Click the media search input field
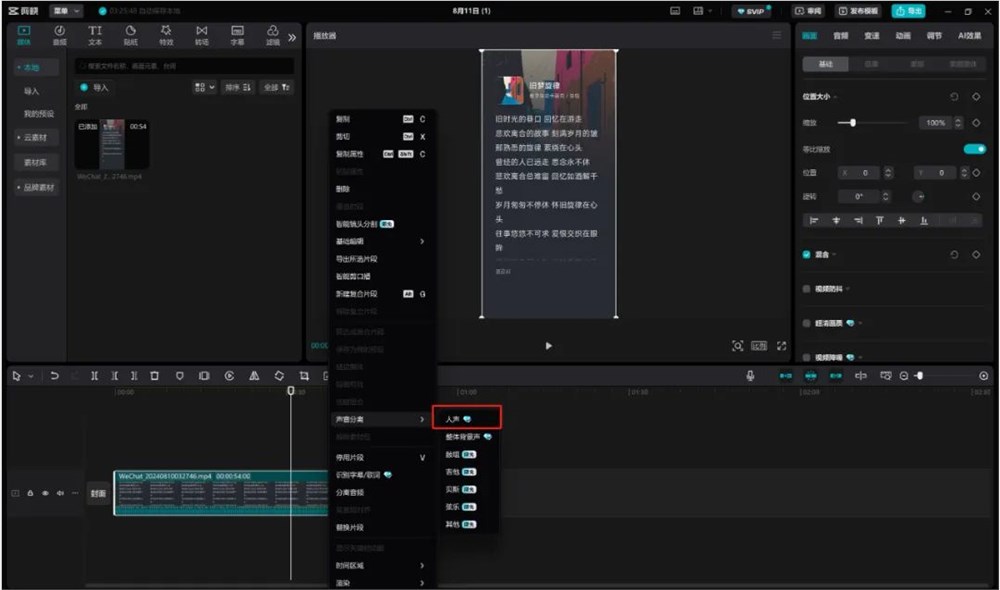 (185, 66)
